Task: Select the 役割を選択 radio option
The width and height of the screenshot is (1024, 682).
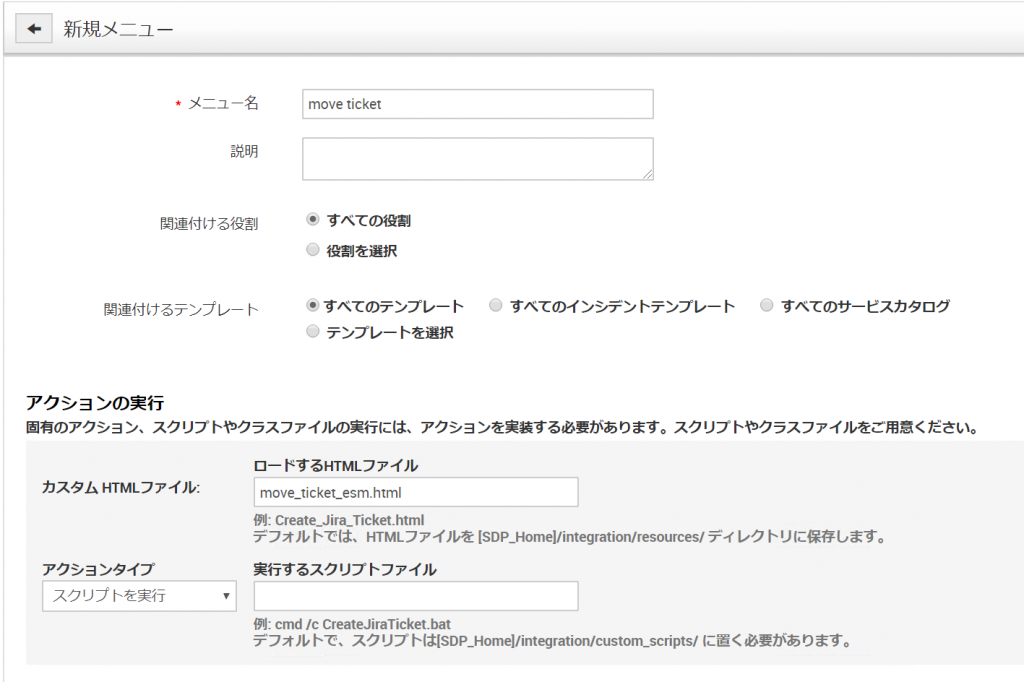Action: (313, 250)
